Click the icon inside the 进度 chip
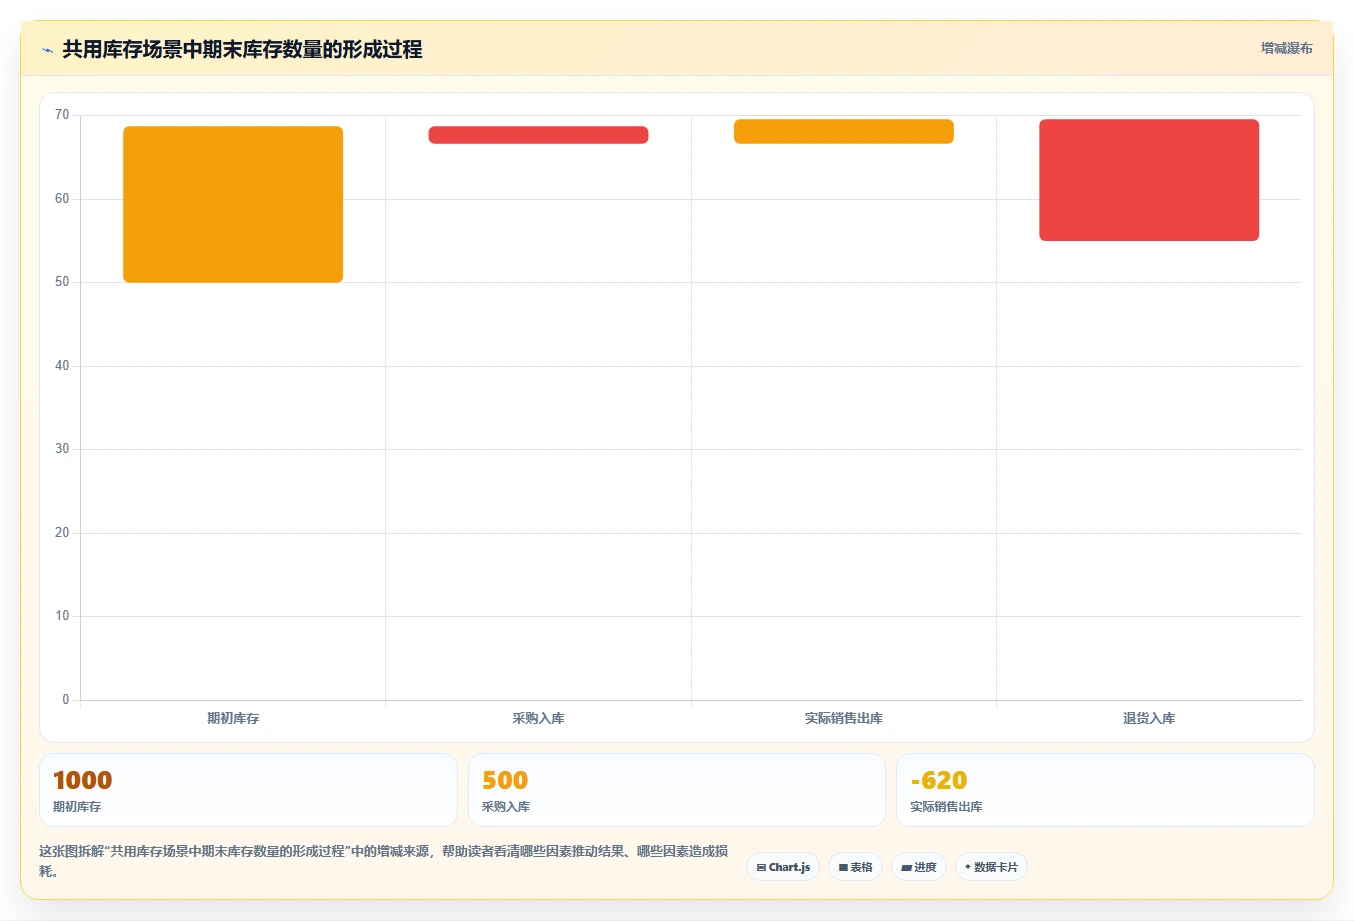The image size is (1354, 921). pos(906,868)
